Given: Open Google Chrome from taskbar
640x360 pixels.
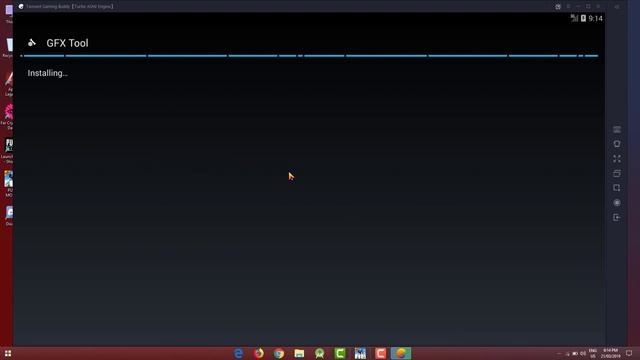Looking at the screenshot, I should [x=279, y=353].
